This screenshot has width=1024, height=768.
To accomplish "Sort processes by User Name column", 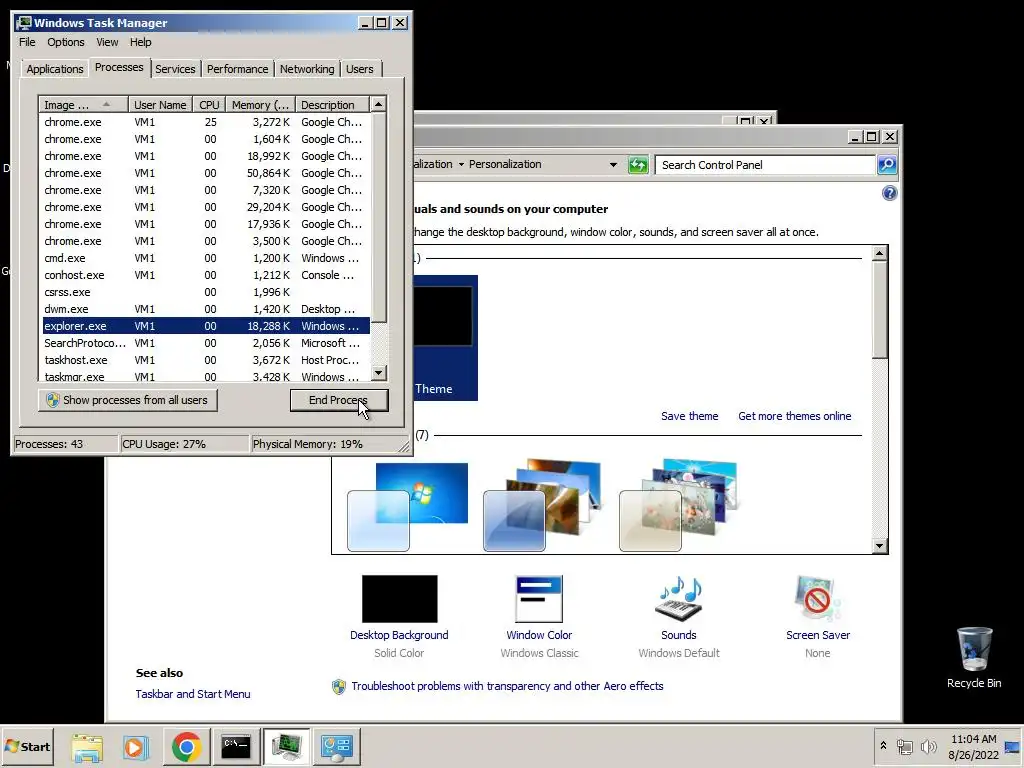I will point(160,104).
